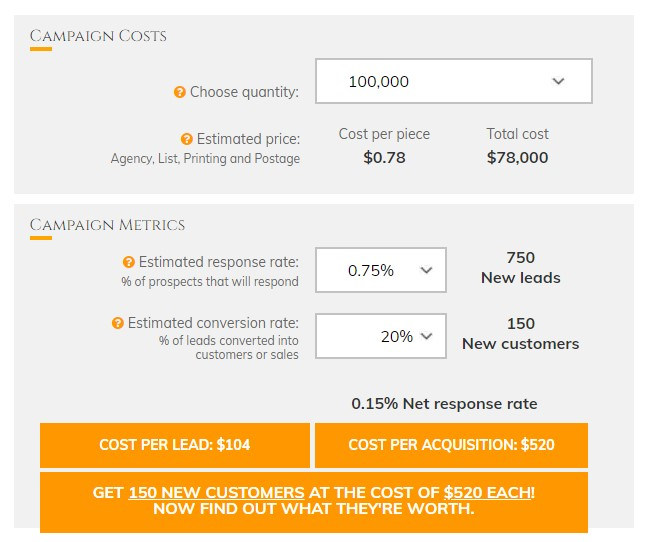Click the $78,000 total cost value
Screen dimensions: 646x542
517,157
